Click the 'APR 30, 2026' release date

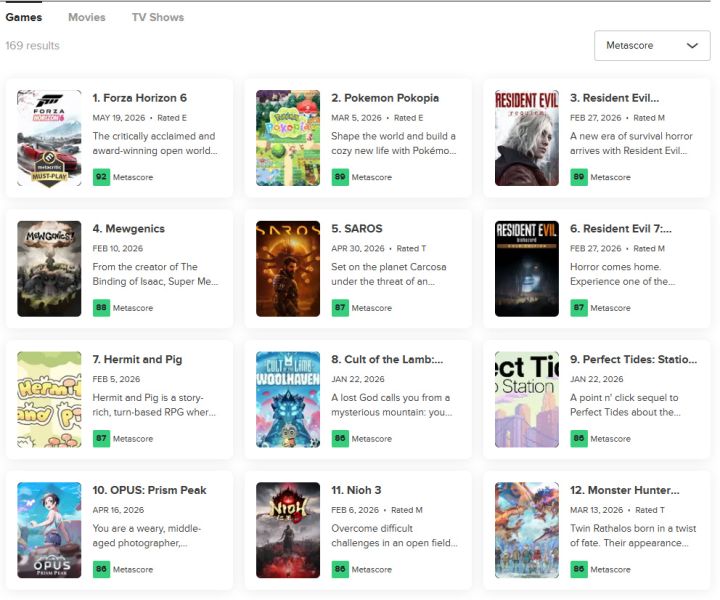(x=358, y=249)
